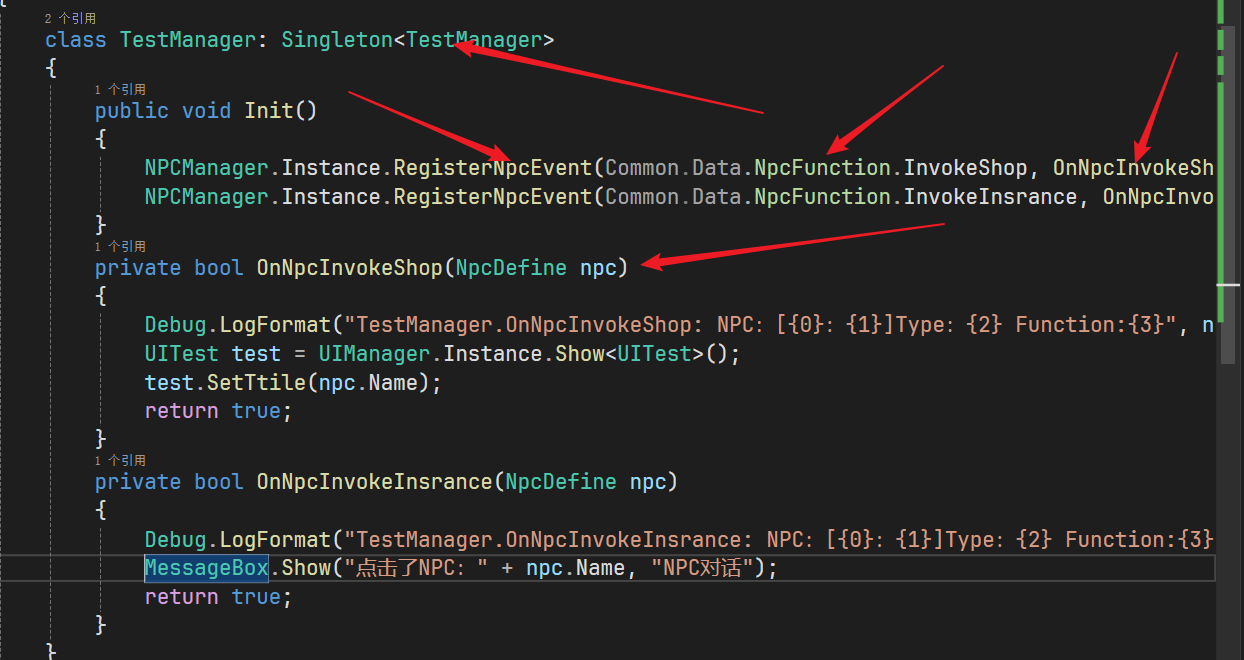The image size is (1244, 660).
Task: Click InvokeInsrance in the second RegisterNpcEvent call
Action: click(x=991, y=197)
